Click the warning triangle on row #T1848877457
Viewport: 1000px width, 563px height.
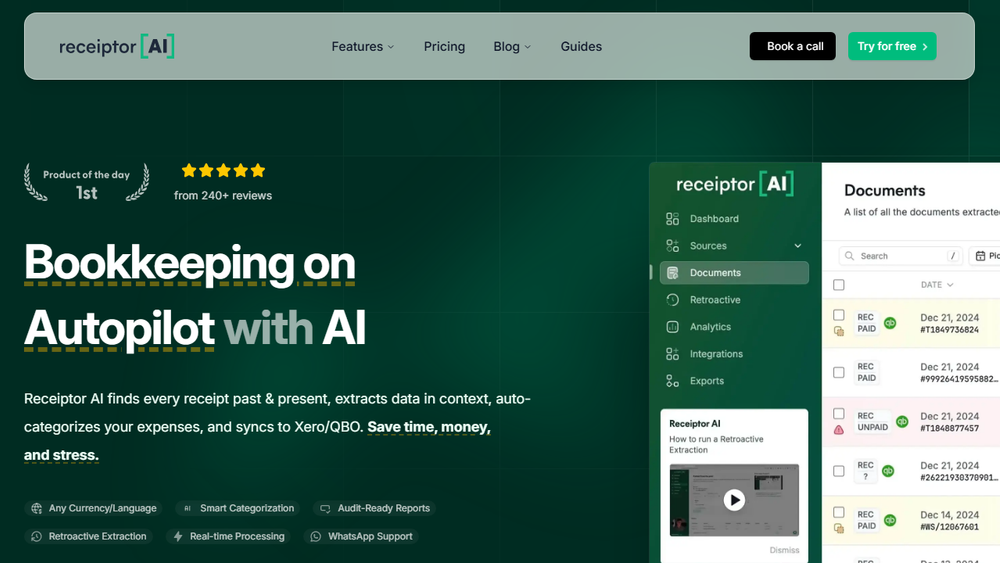pyautogui.click(x=839, y=430)
